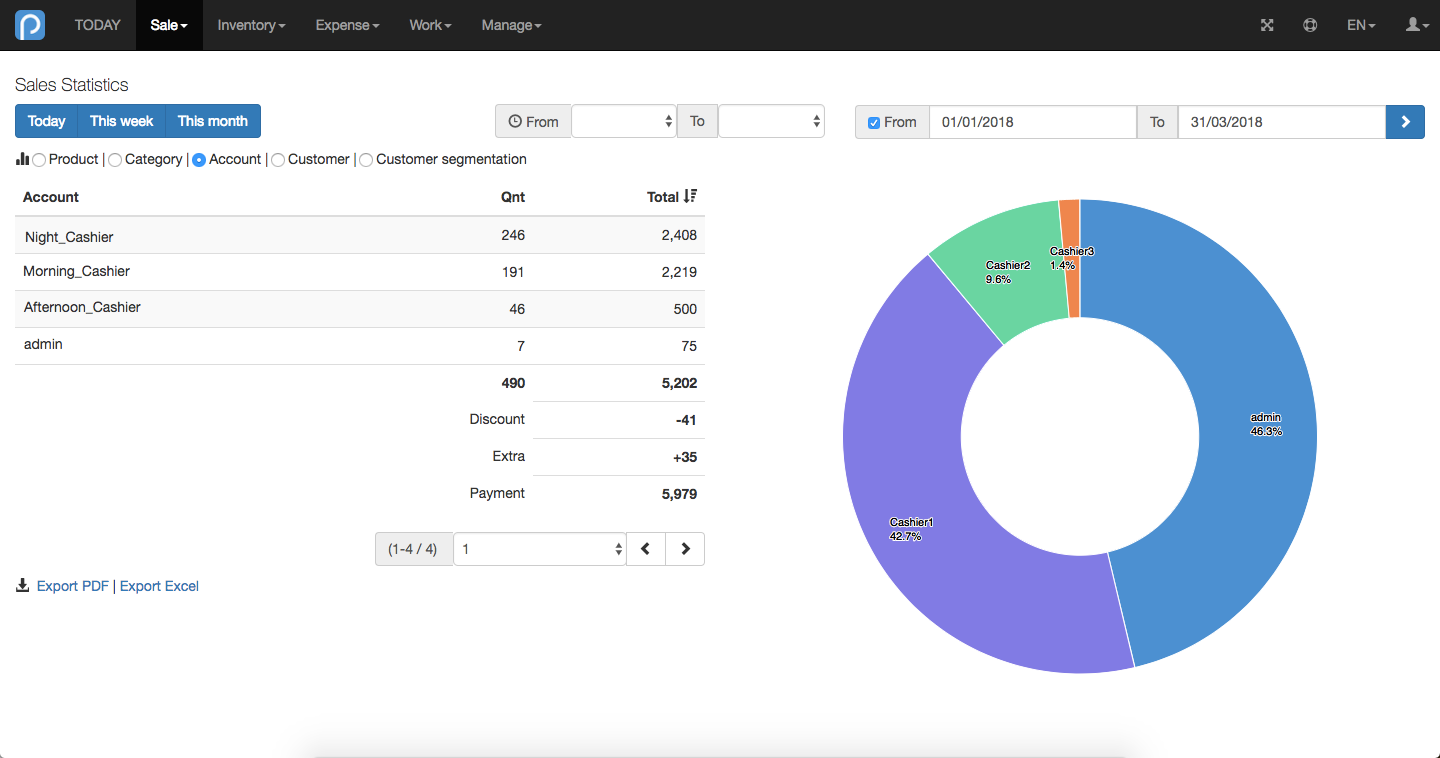Open the help lifebuoy icon
The height and width of the screenshot is (758, 1440).
(1310, 25)
